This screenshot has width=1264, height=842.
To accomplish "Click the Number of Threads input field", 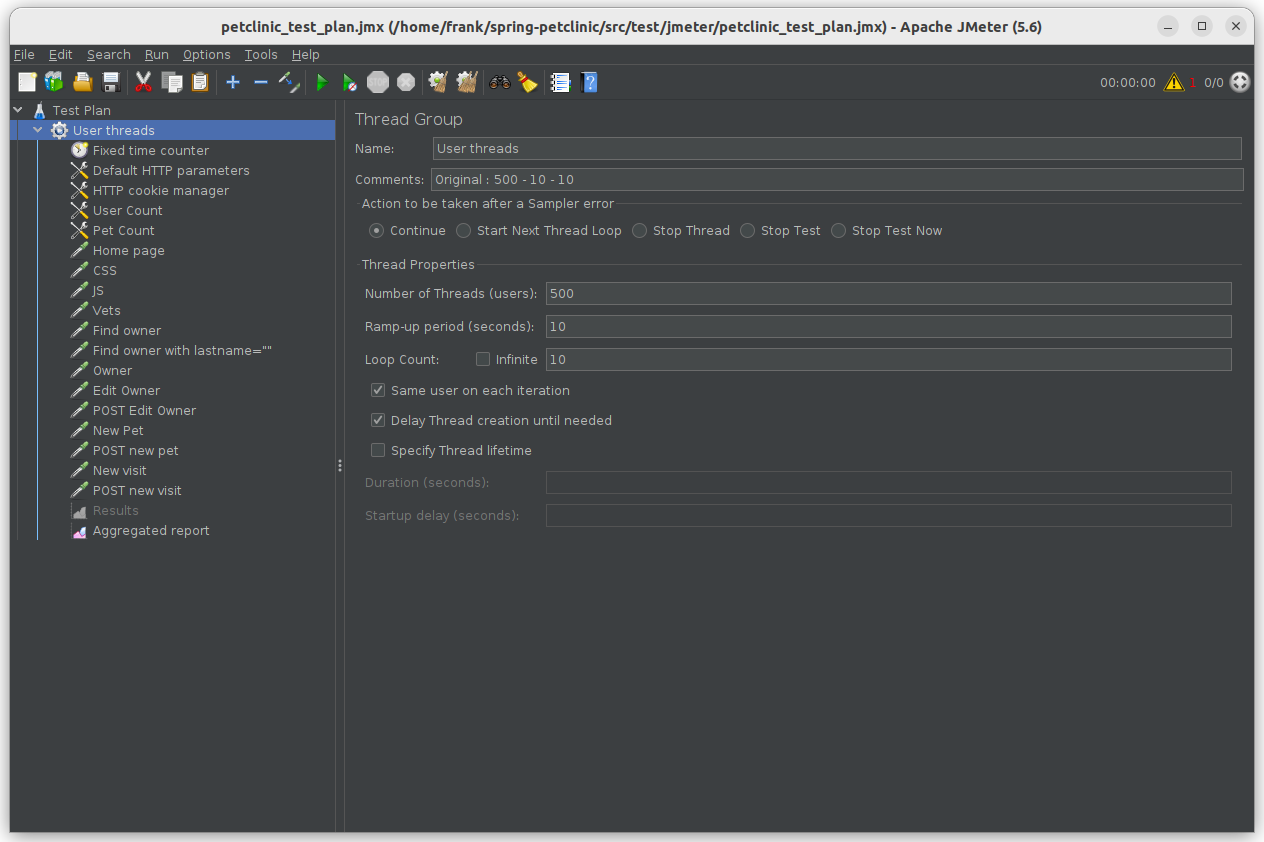I will coord(888,294).
